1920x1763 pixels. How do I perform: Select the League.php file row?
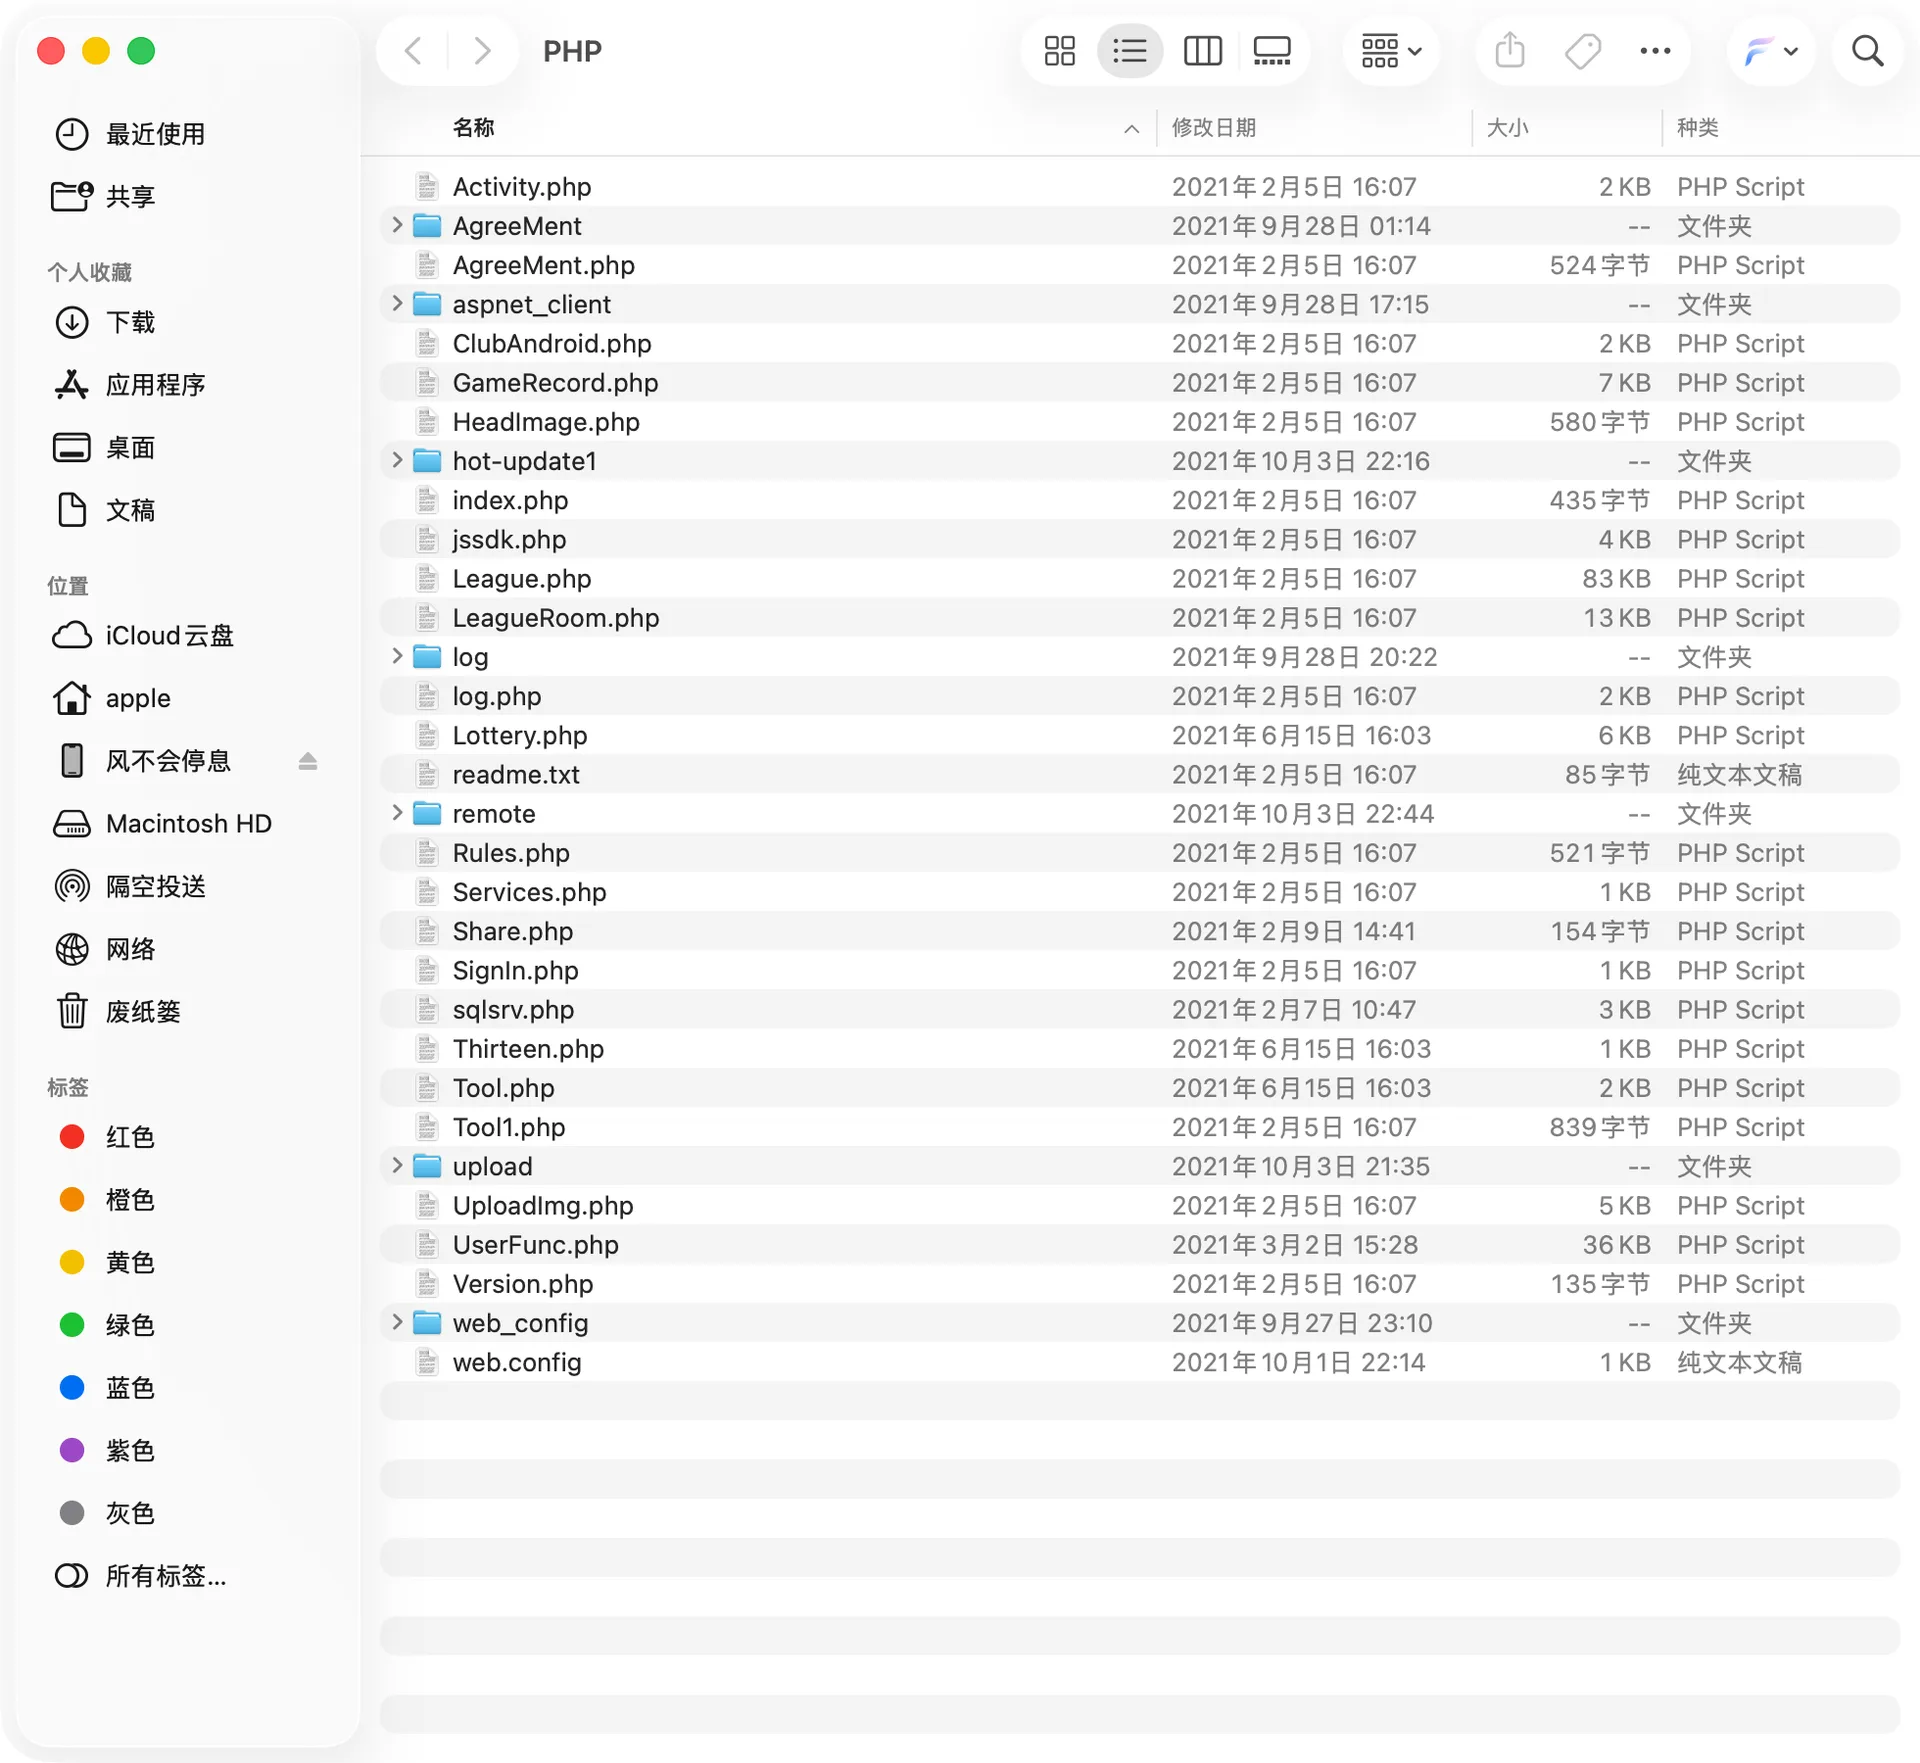click(1139, 578)
